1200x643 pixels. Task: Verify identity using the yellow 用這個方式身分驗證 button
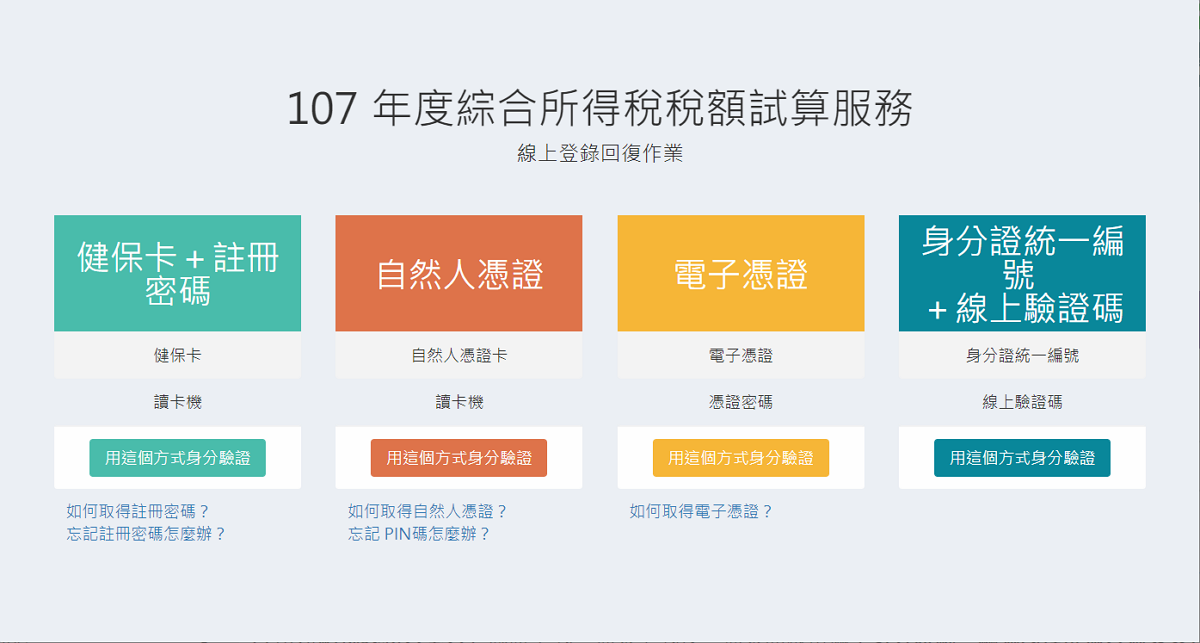(741, 458)
